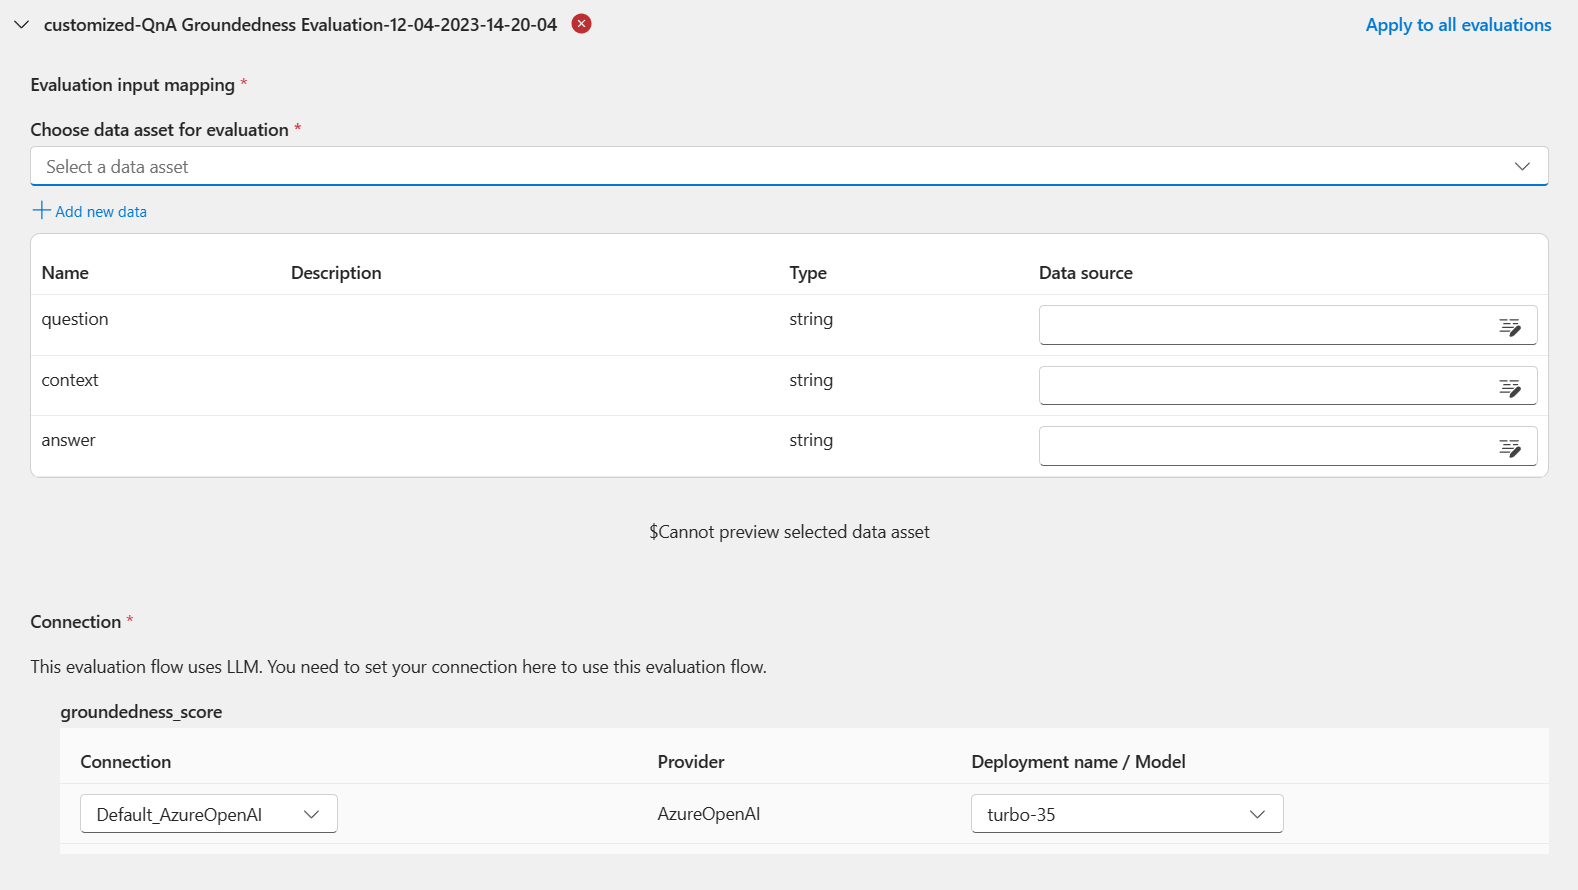Viewport: 1578px width, 890px height.
Task: Click the edit icon in question row
Action: (x=1510, y=326)
